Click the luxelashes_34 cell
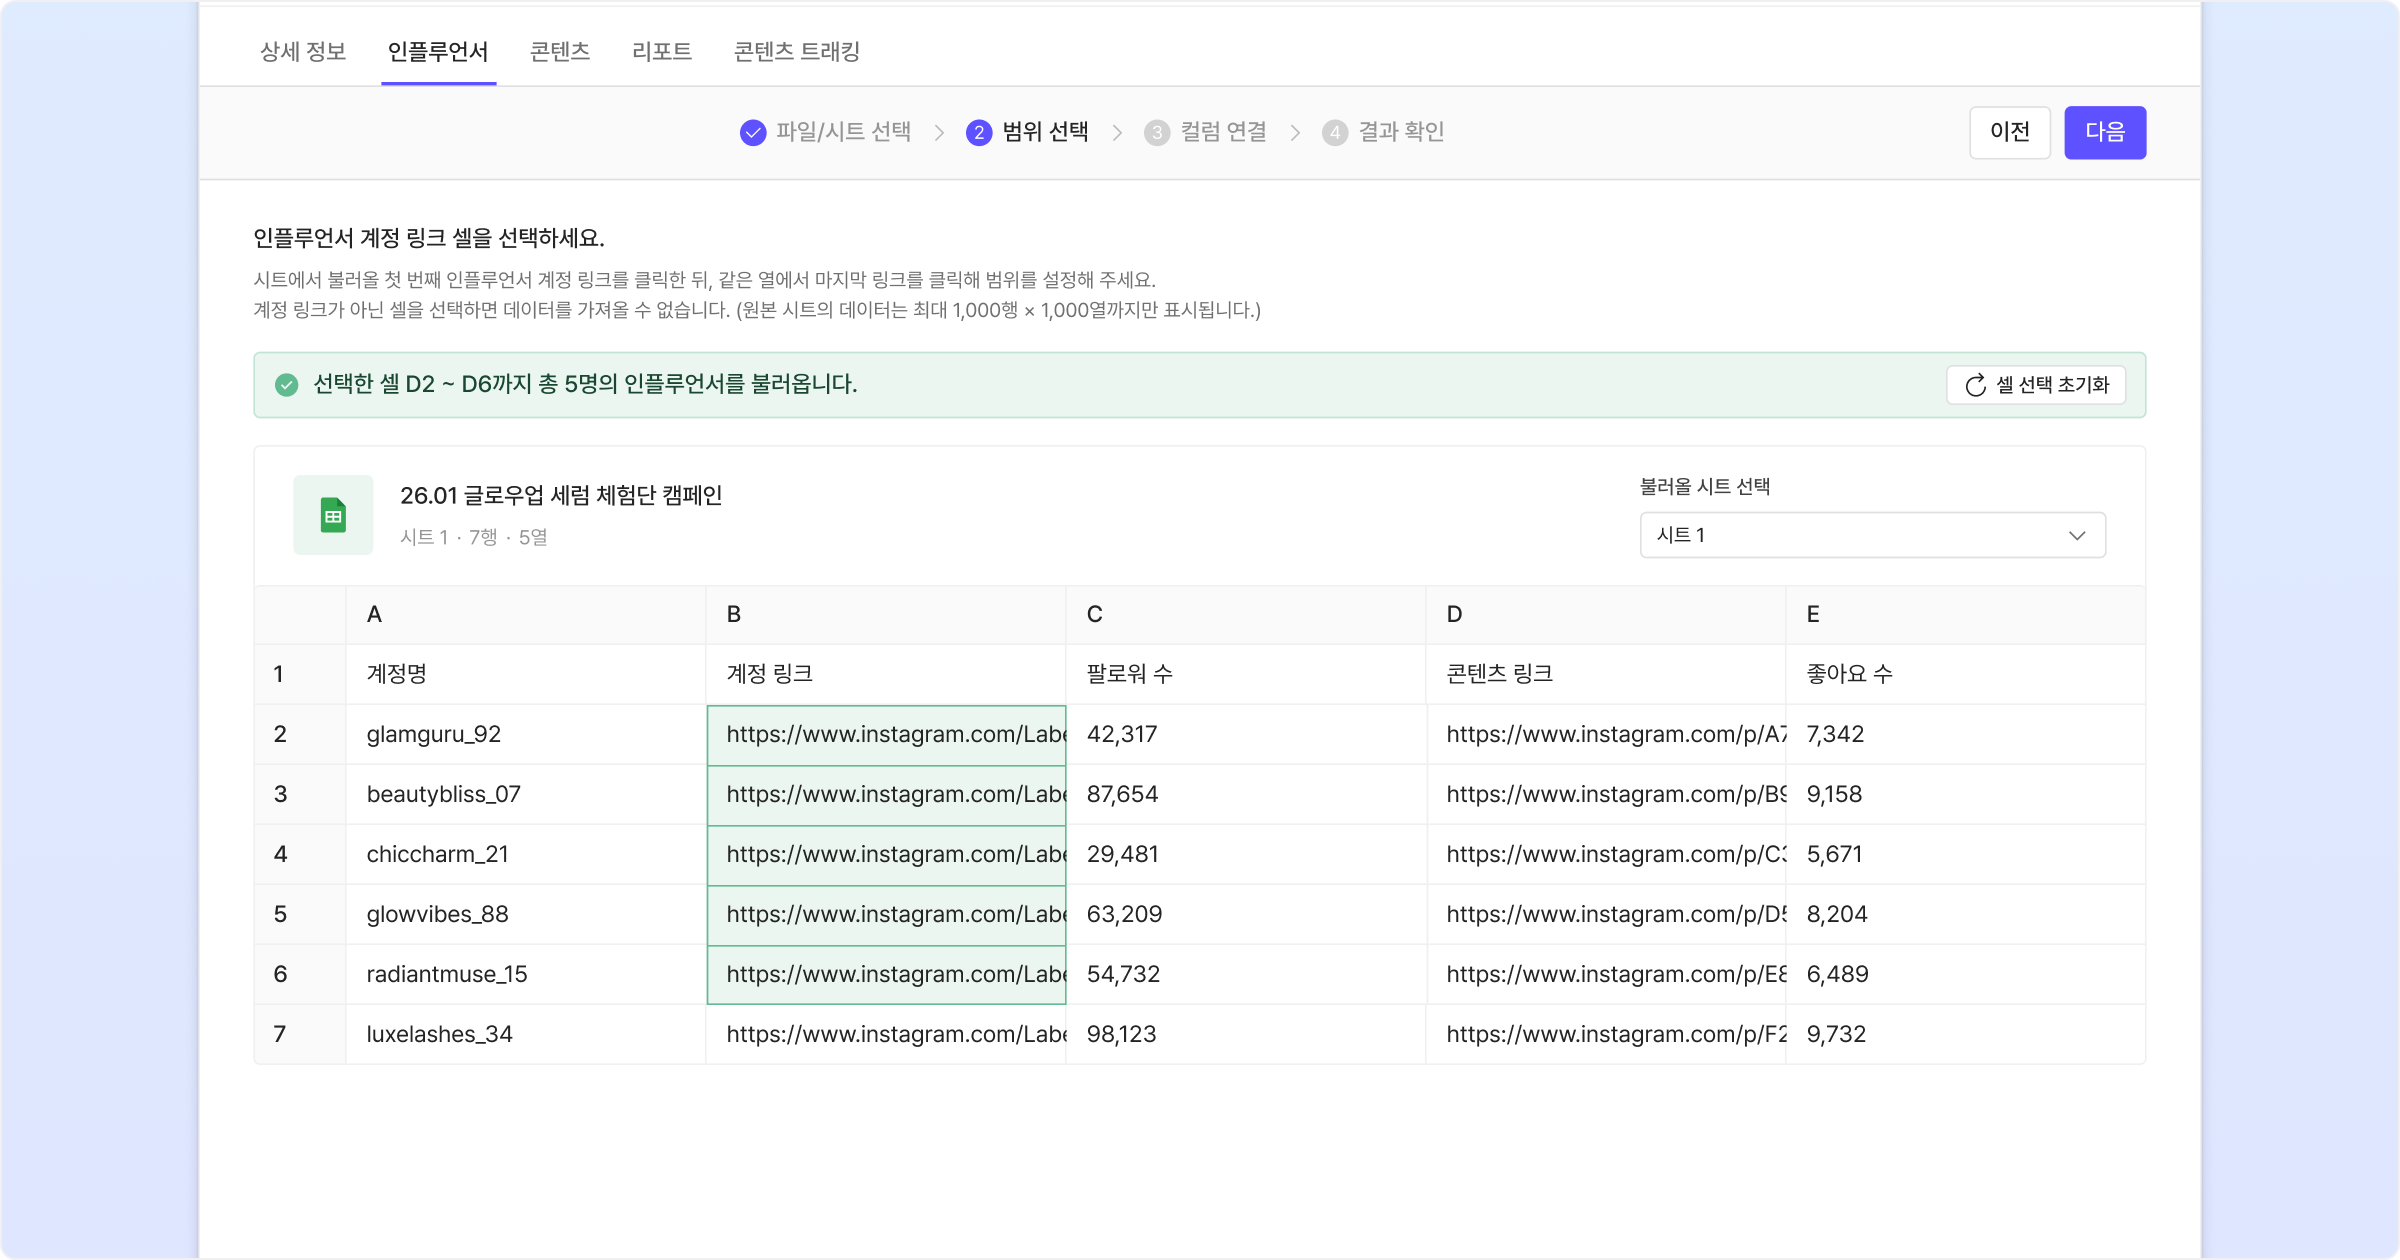 526,1034
